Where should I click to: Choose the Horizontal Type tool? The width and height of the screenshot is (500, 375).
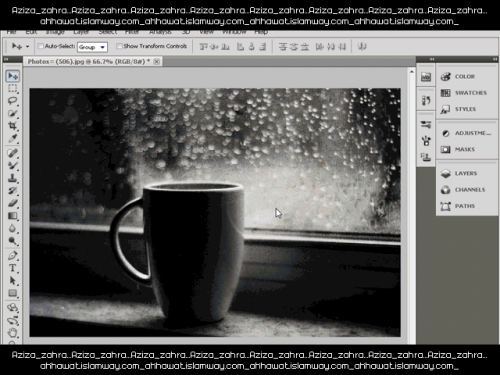(x=13, y=268)
